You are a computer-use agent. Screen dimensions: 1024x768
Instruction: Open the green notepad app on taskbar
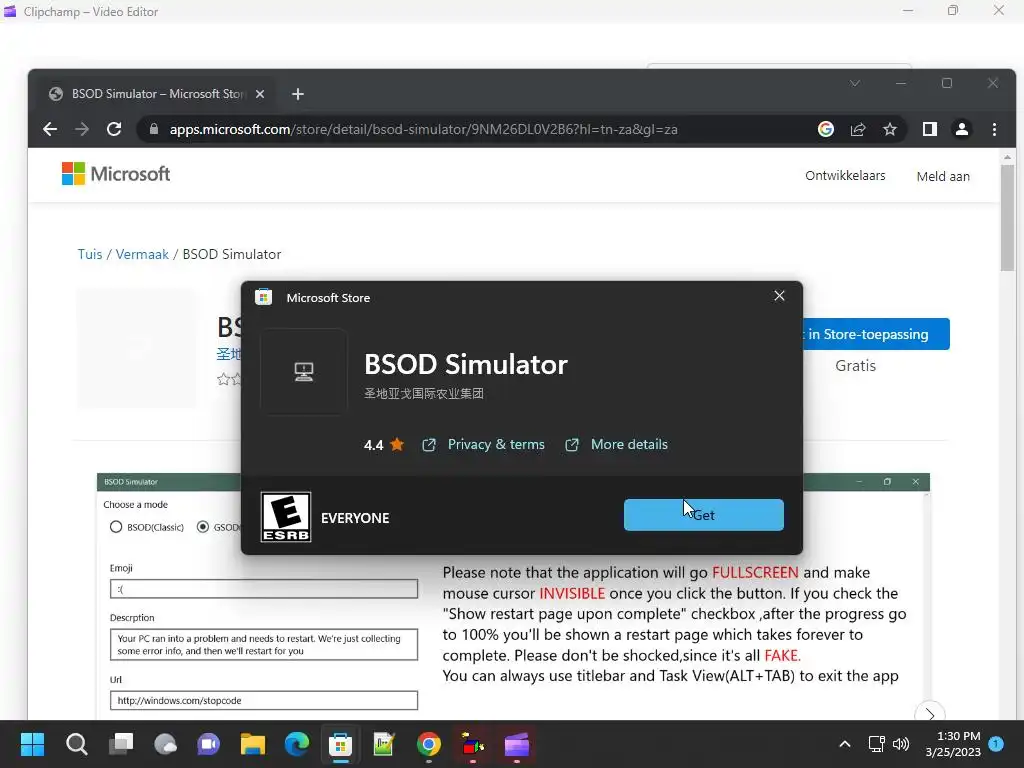coord(384,744)
